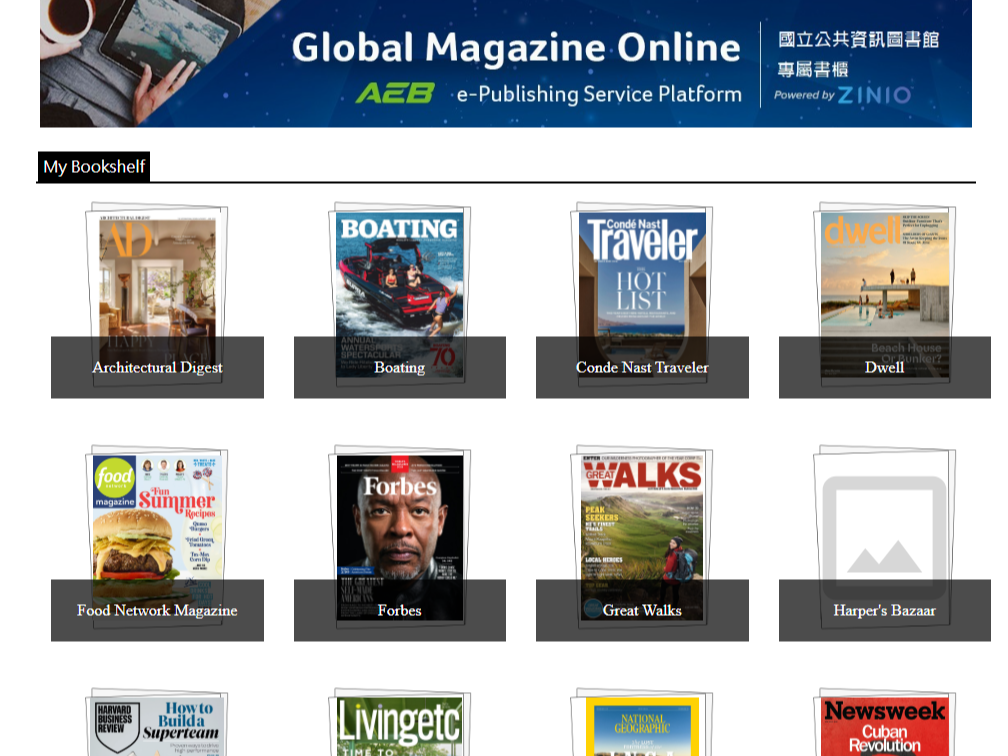This screenshot has width=1008, height=756.
Task: Click the Boating title label
Action: pyautogui.click(x=399, y=367)
